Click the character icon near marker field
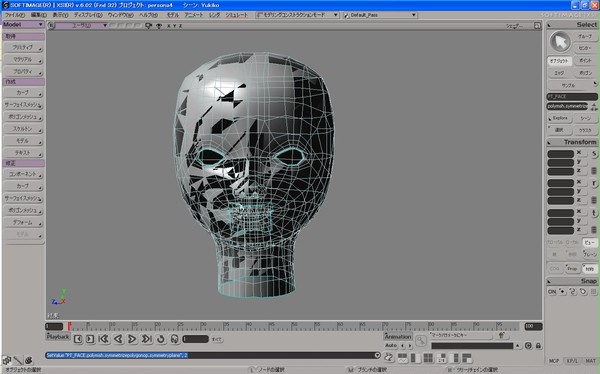The height and width of the screenshot is (374, 600). pyautogui.click(x=501, y=335)
